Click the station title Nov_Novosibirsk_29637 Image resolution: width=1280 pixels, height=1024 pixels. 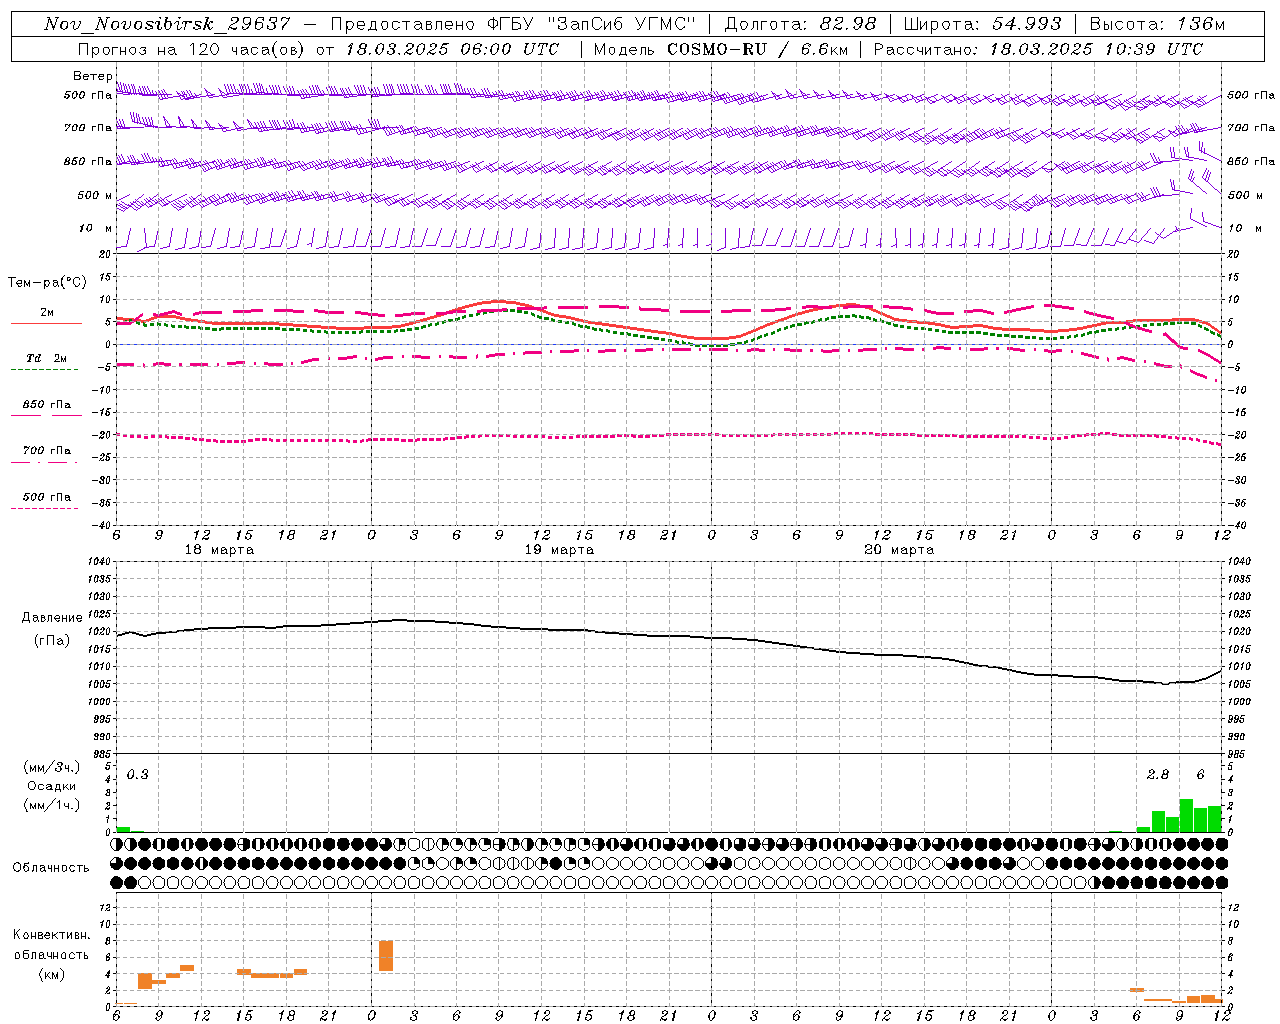click(x=167, y=24)
